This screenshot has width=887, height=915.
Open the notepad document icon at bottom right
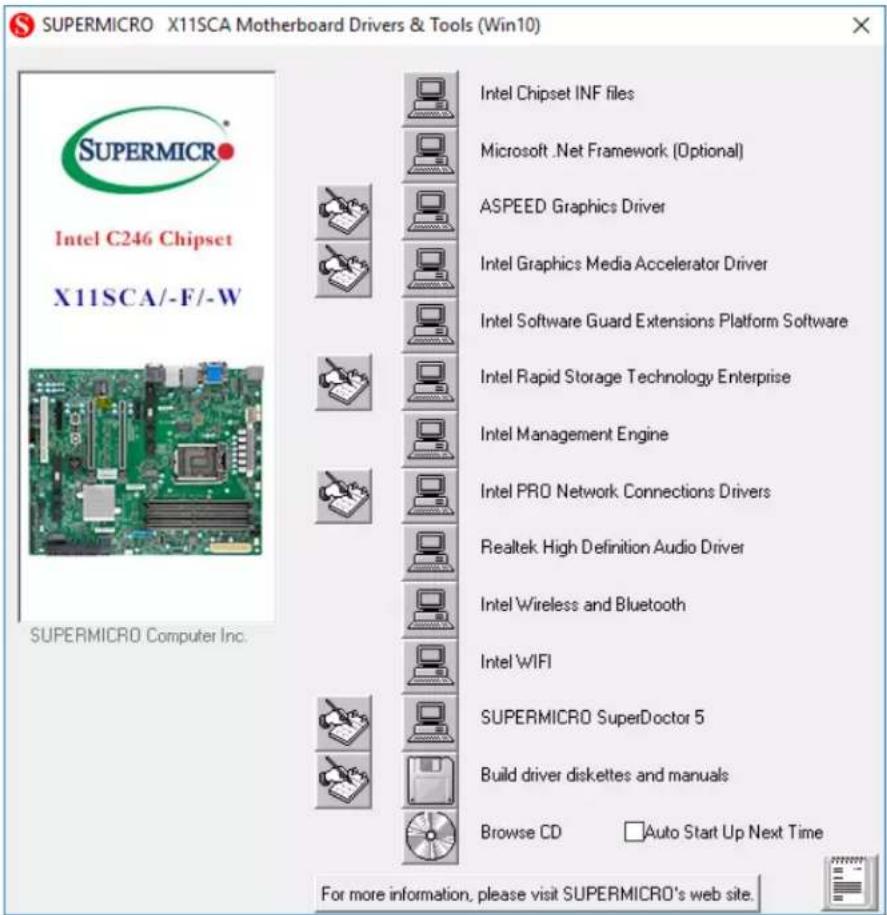coord(850,883)
